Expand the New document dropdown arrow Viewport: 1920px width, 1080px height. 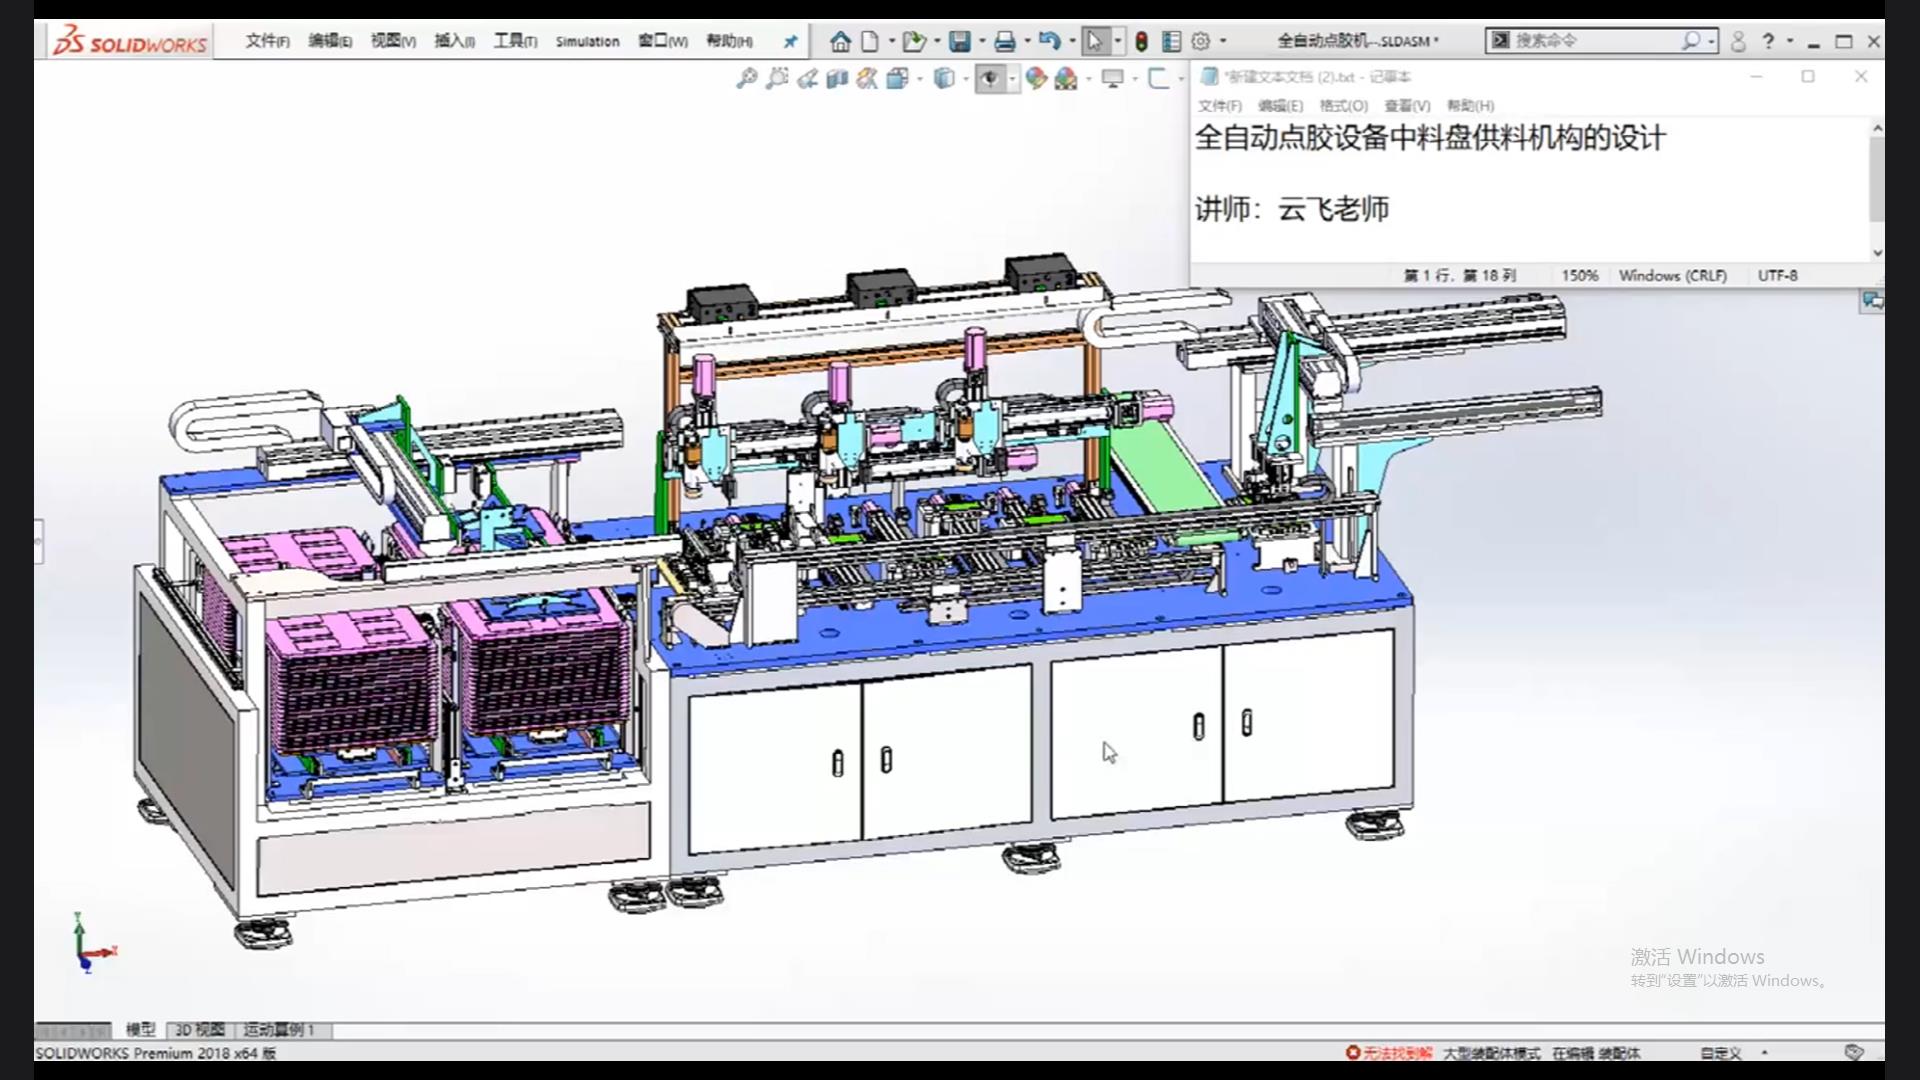pyautogui.click(x=891, y=42)
